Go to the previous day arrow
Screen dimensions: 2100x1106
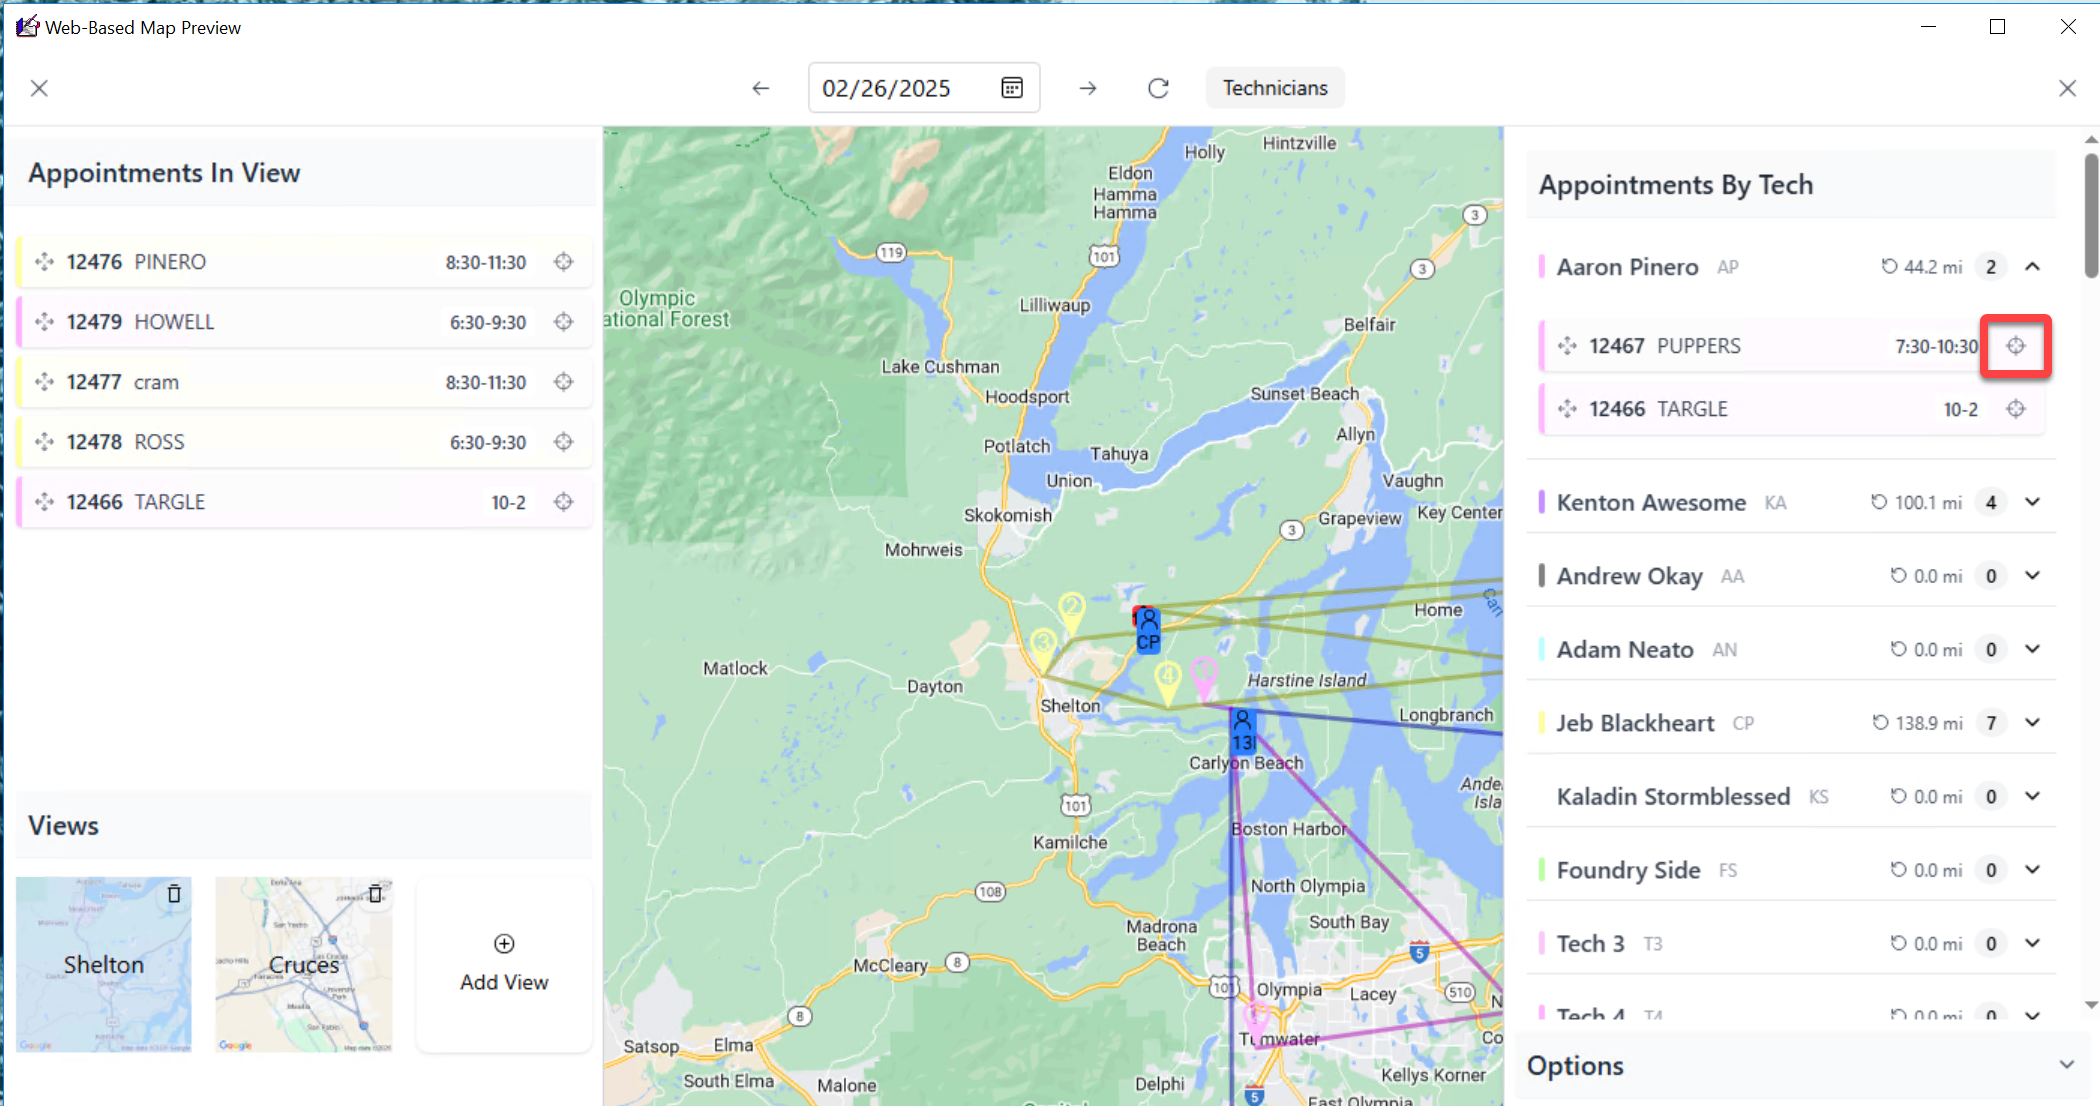coord(761,88)
